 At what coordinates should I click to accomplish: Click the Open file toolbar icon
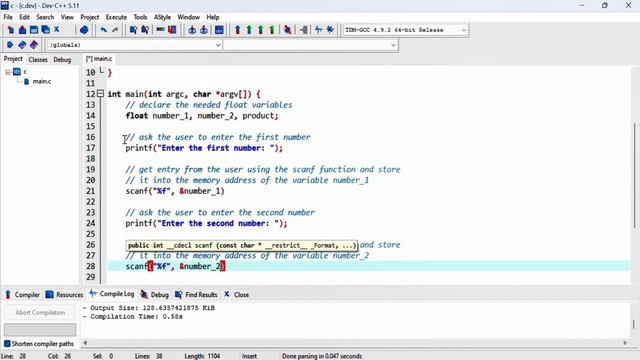pyautogui.click(x=22, y=30)
